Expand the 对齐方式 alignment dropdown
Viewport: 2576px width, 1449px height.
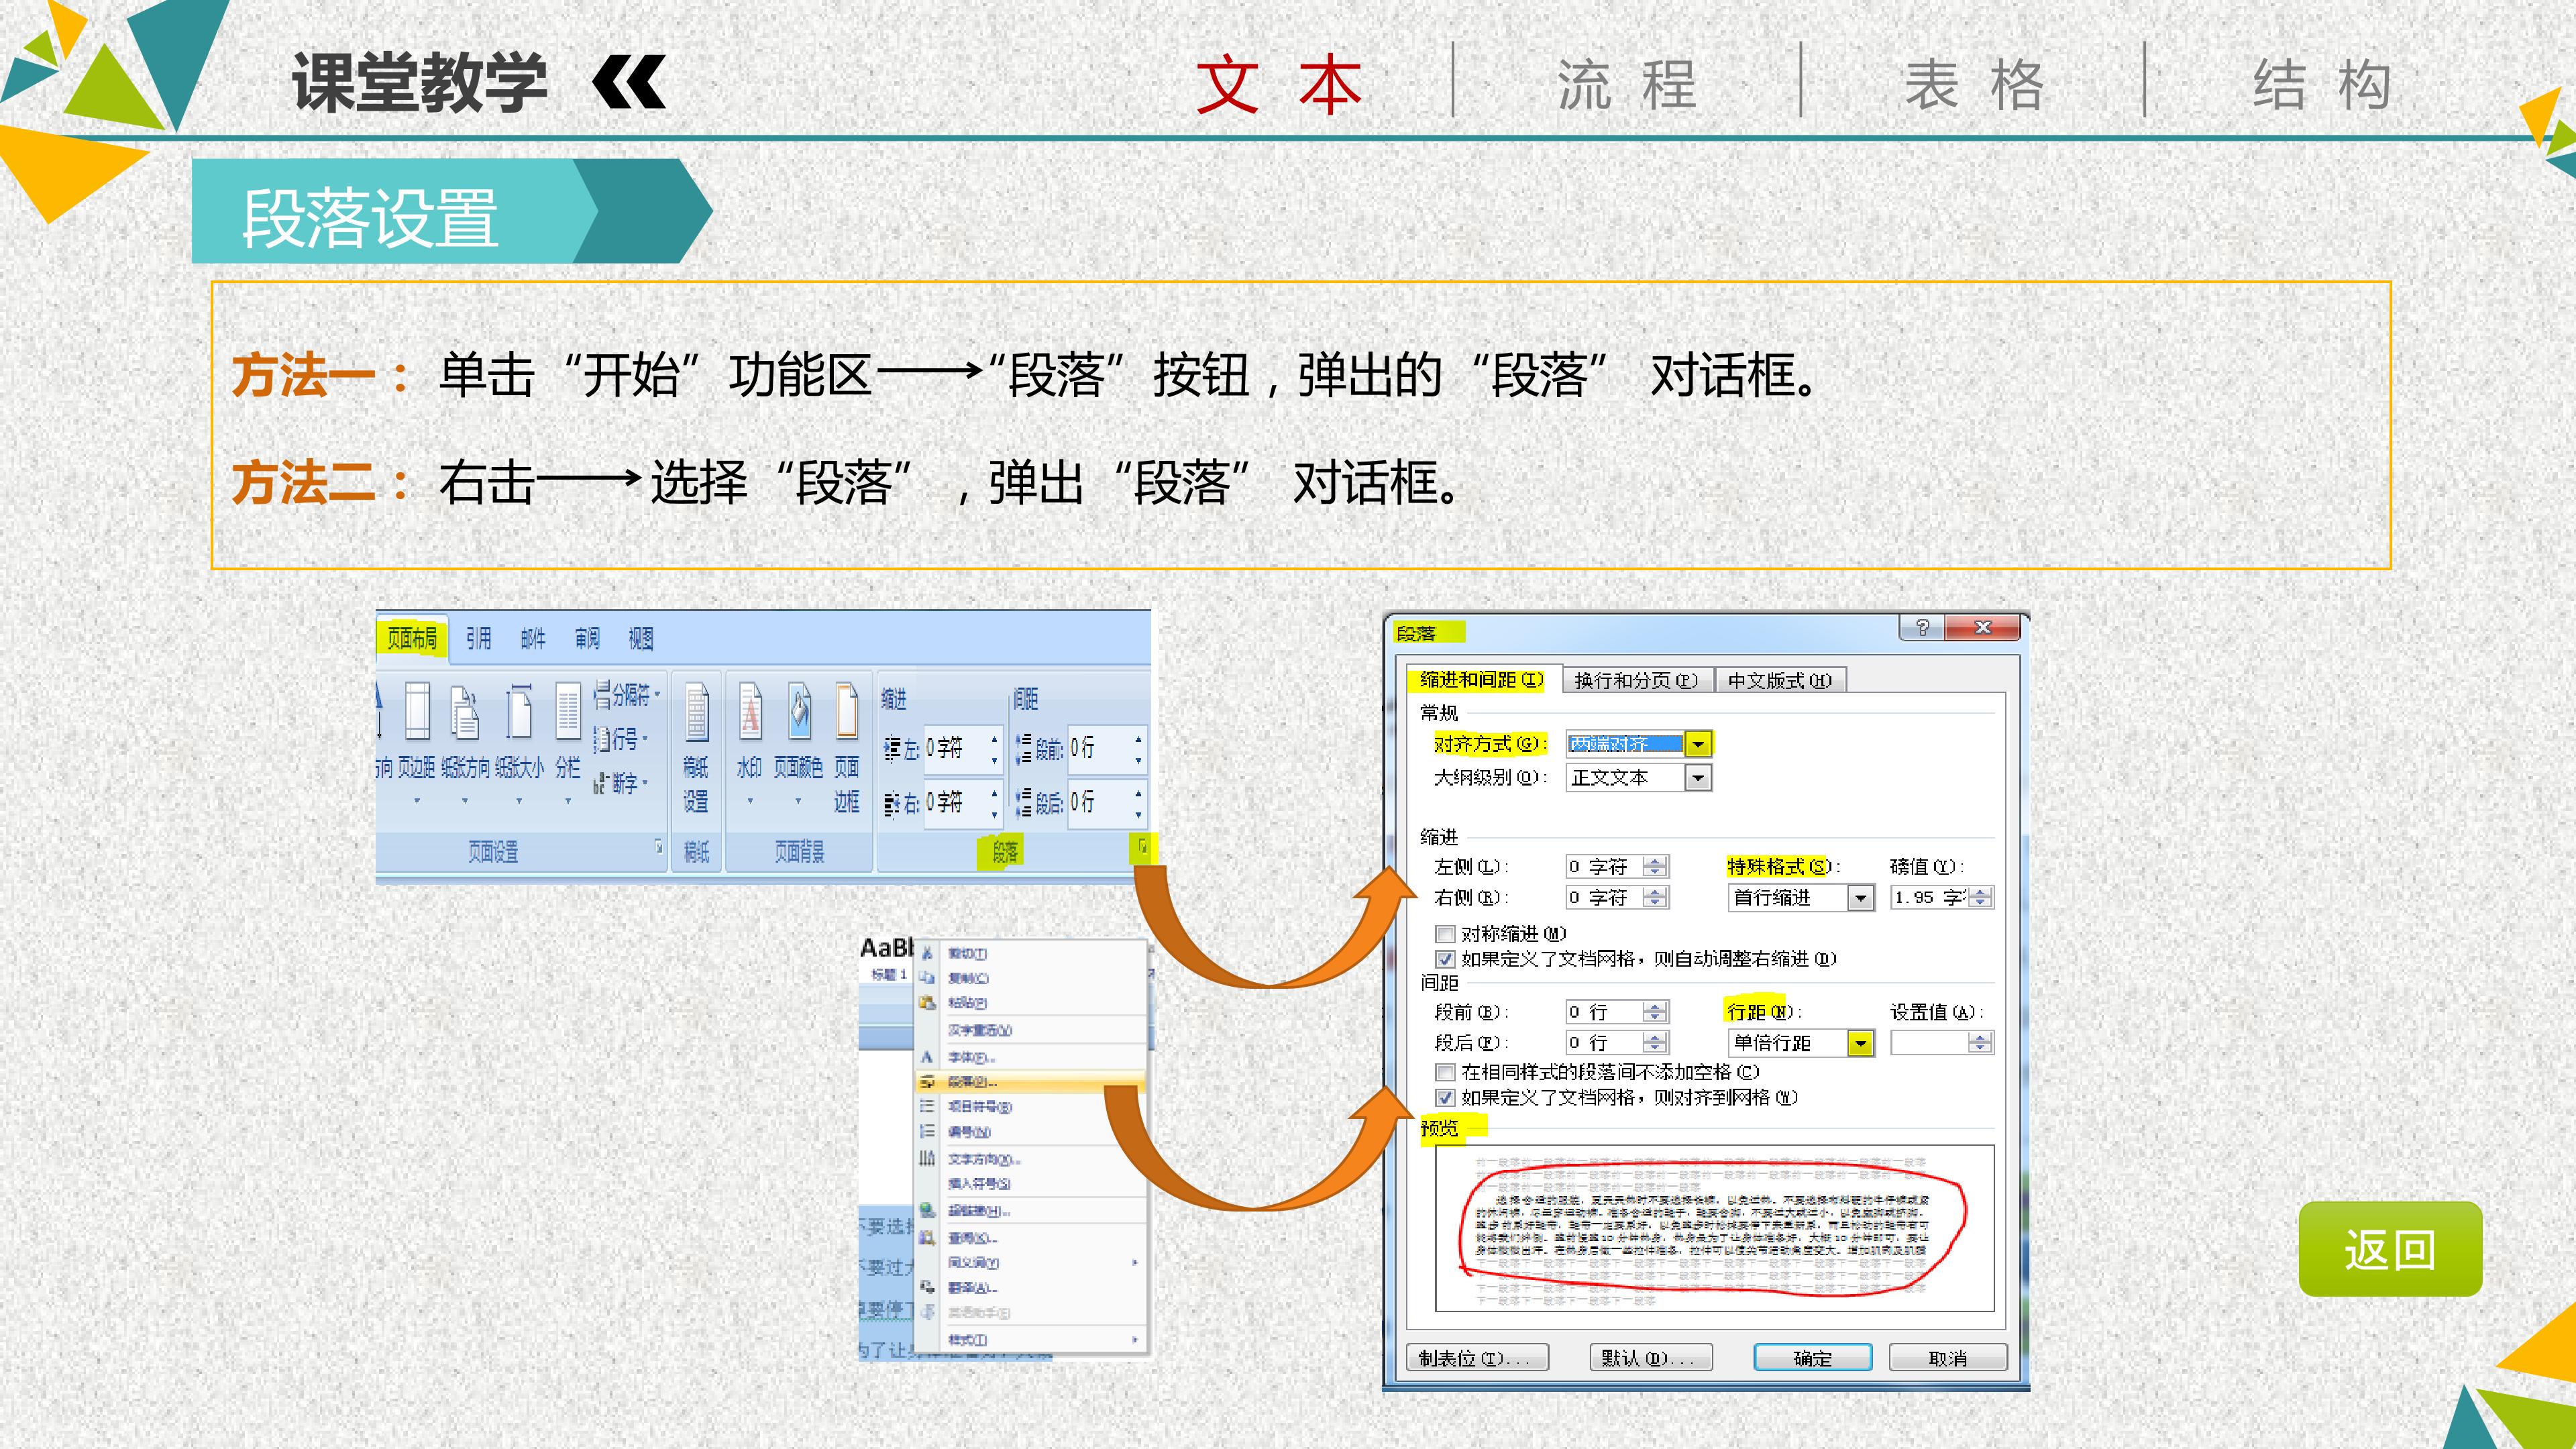tap(1698, 744)
